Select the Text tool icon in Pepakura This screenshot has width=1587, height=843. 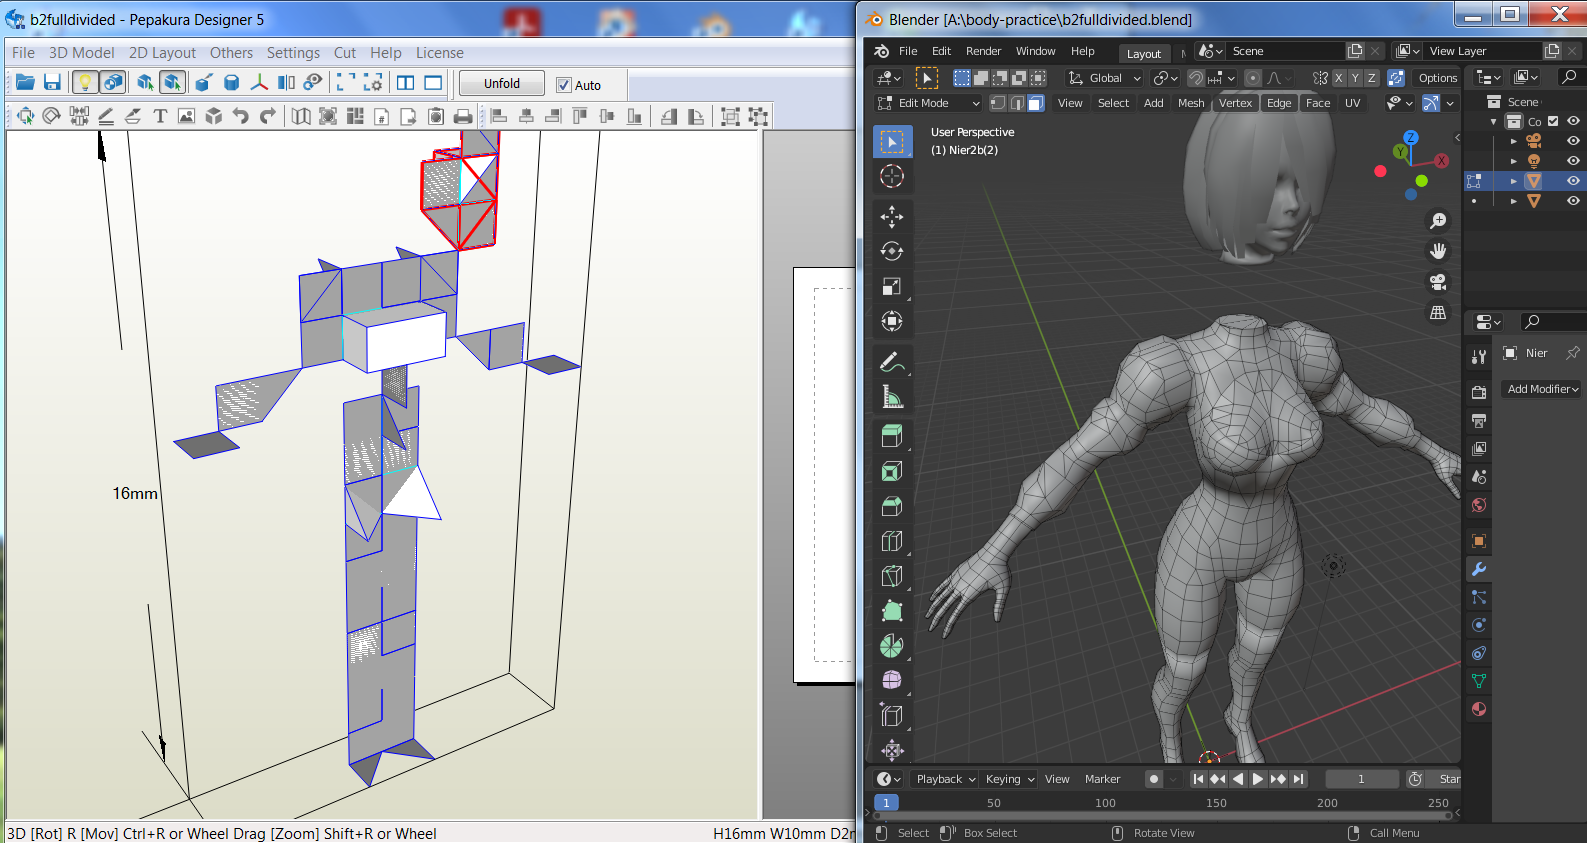click(x=159, y=117)
